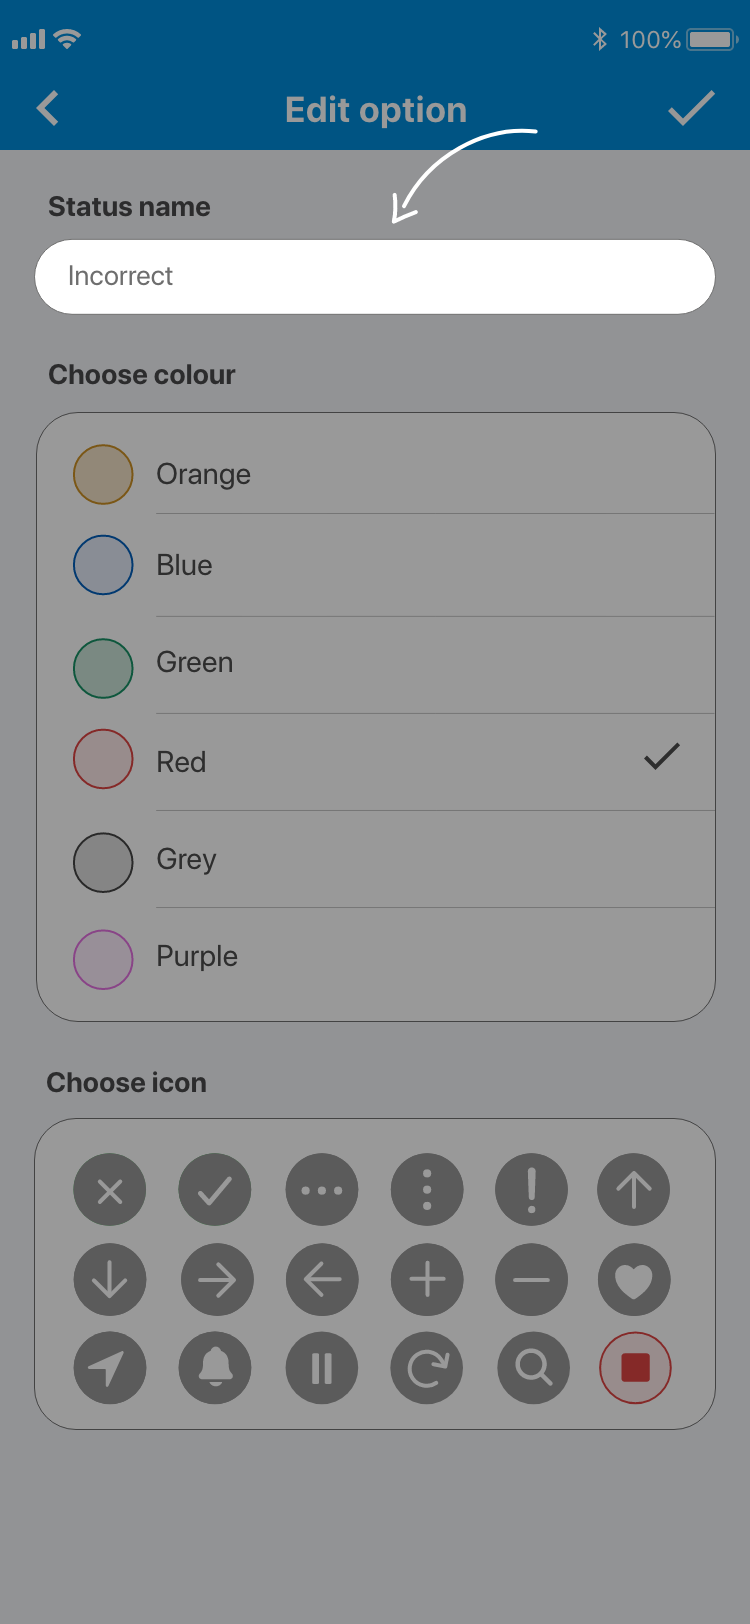The width and height of the screenshot is (750, 1624).
Task: Focus the Status name text field
Action: (375, 277)
